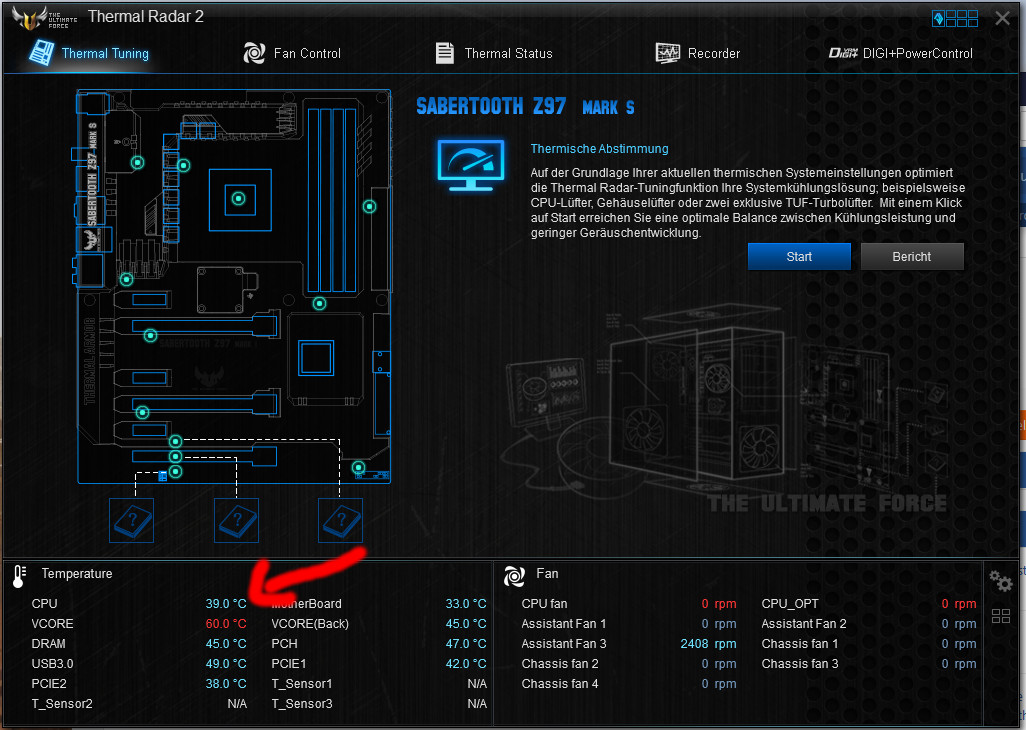1026x730 pixels.
Task: Click the Chassis fan 4 label
Action: (560, 684)
